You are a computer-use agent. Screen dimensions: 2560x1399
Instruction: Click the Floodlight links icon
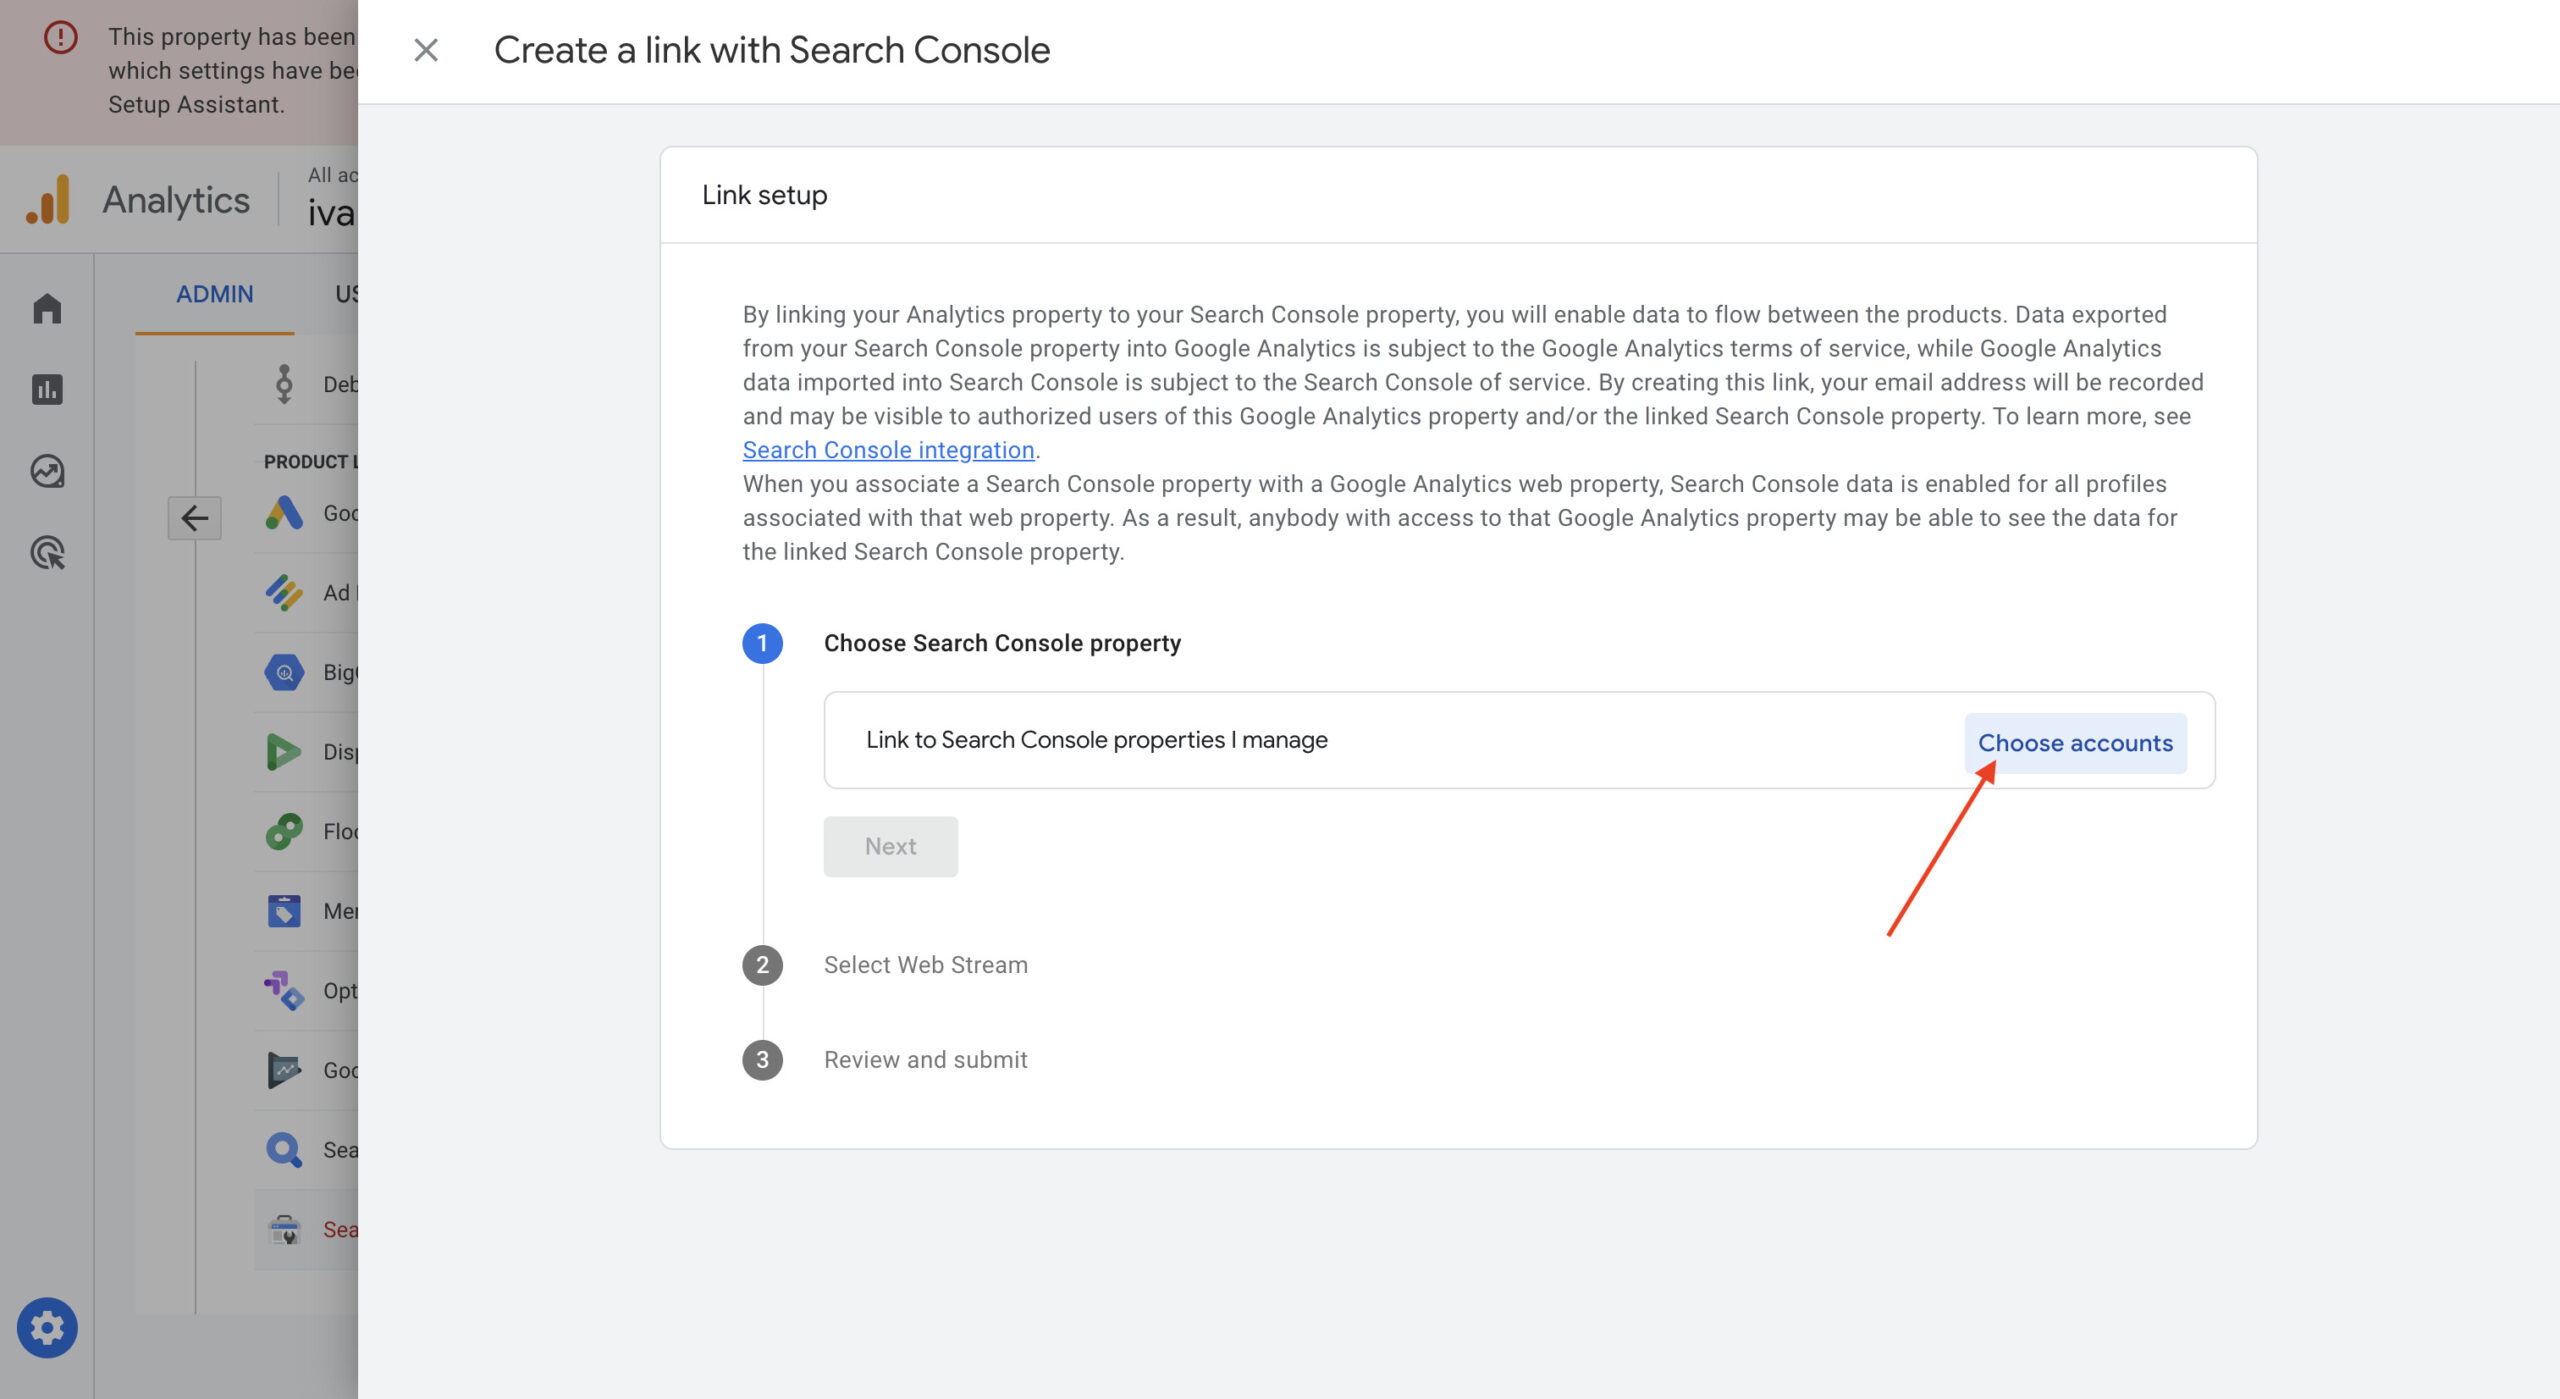point(284,831)
